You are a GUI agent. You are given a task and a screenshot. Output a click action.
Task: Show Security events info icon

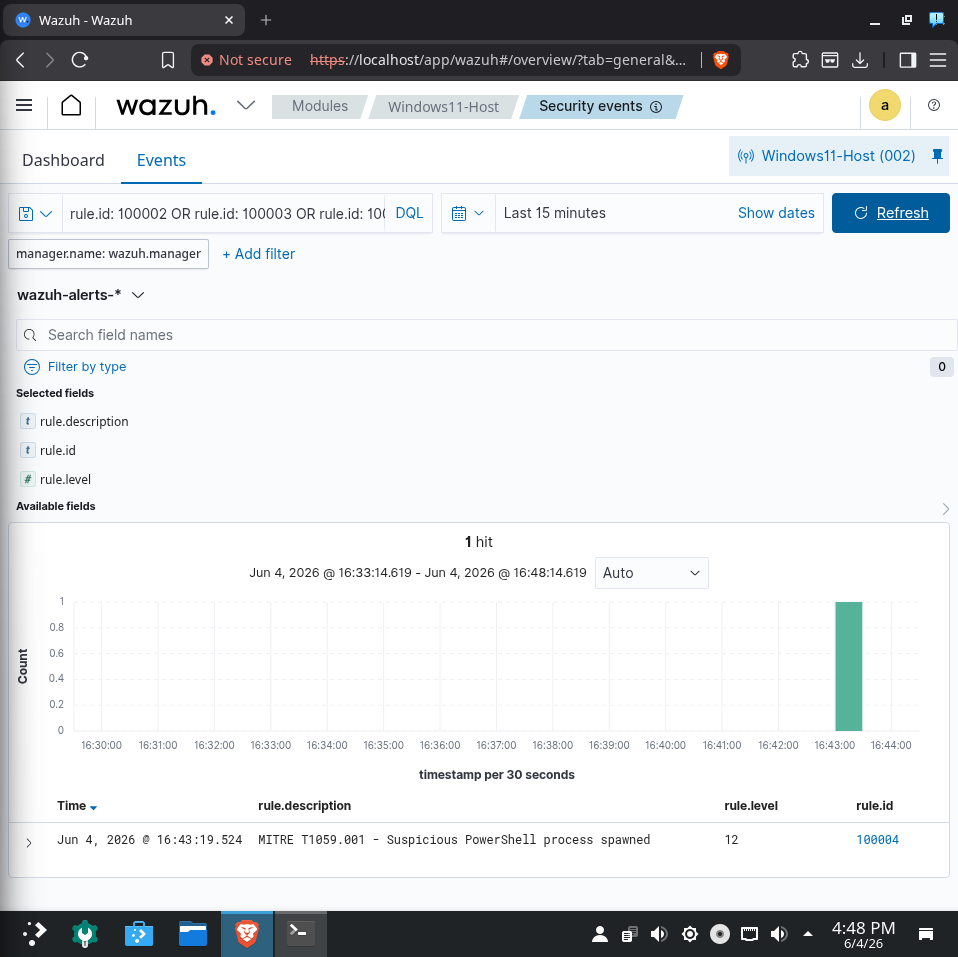click(x=656, y=107)
